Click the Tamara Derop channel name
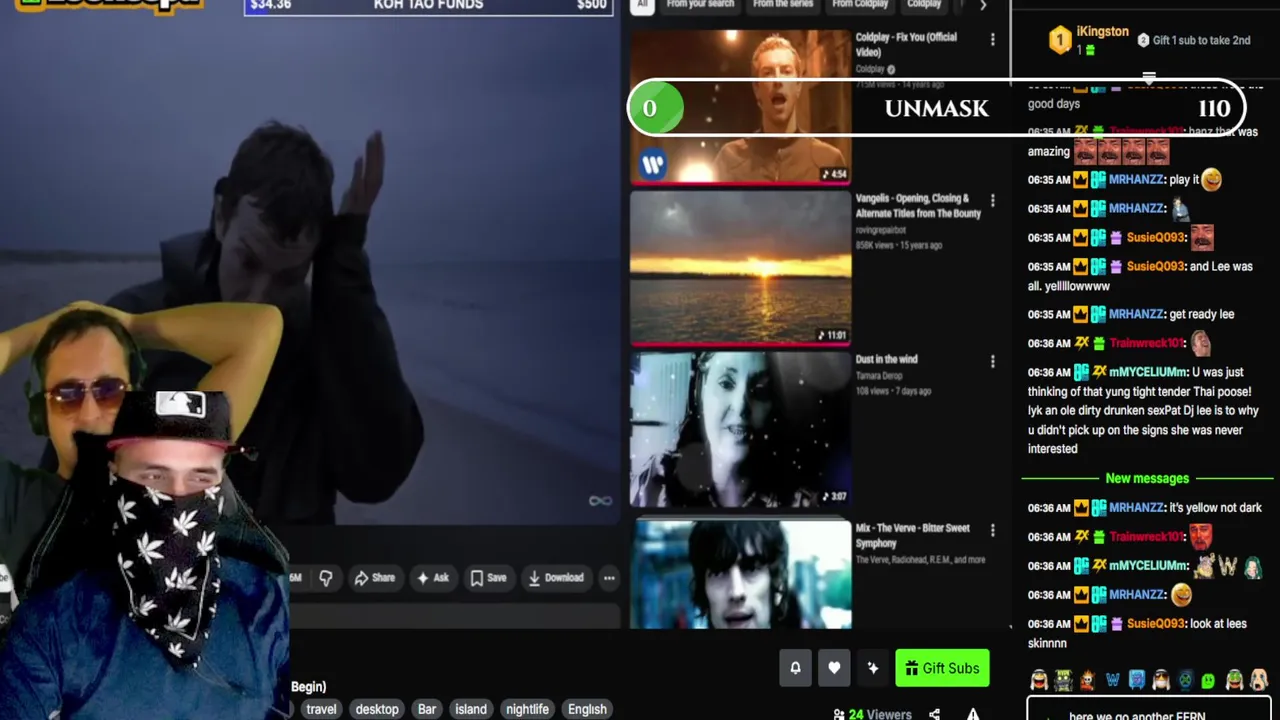This screenshot has height=720, width=1280. [x=878, y=376]
